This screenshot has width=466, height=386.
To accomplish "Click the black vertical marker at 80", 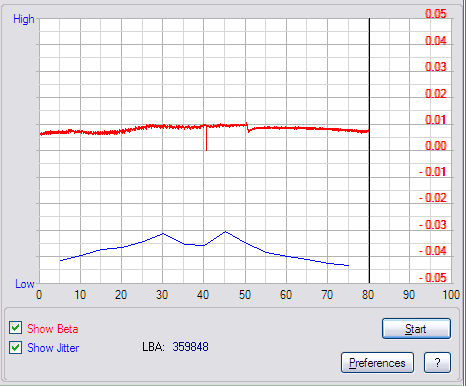I will [369, 150].
